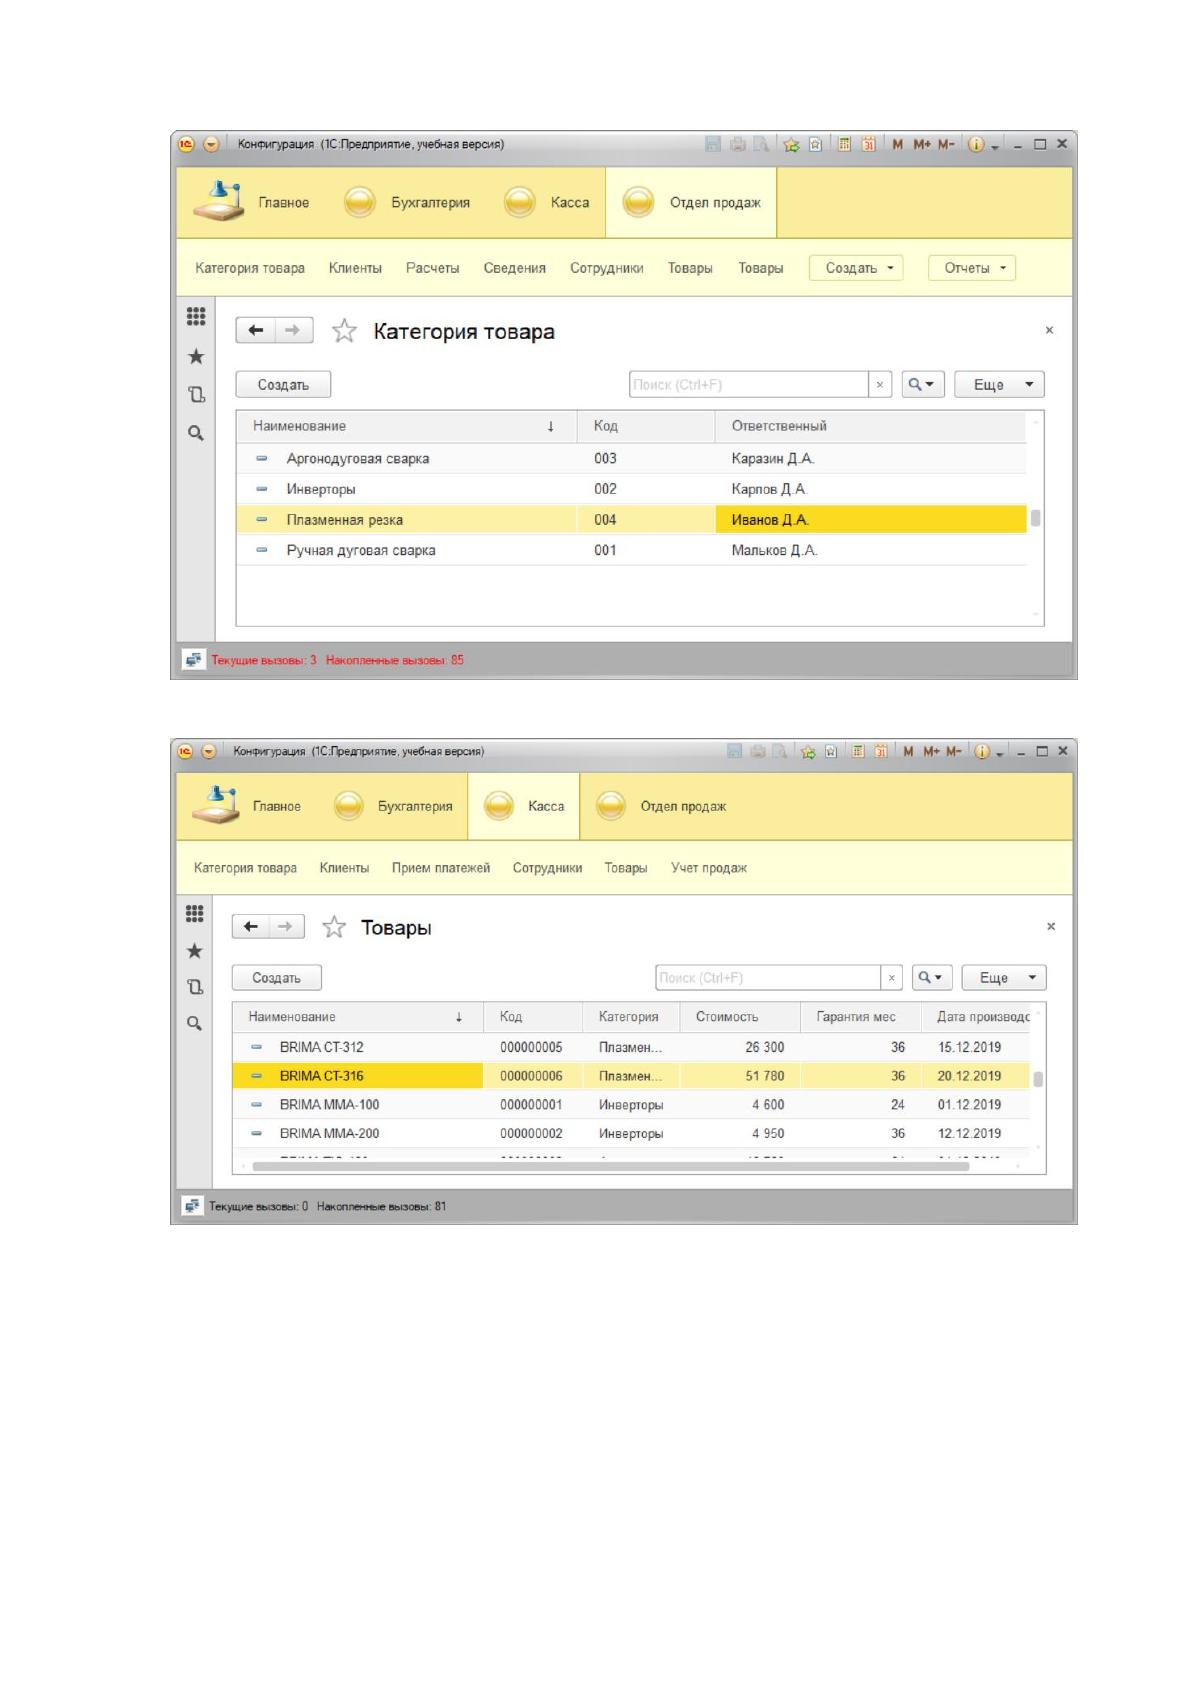Toggle the favorite star outline beside Товары title
This screenshot has width=1191, height=1684.
pyautogui.click(x=333, y=927)
